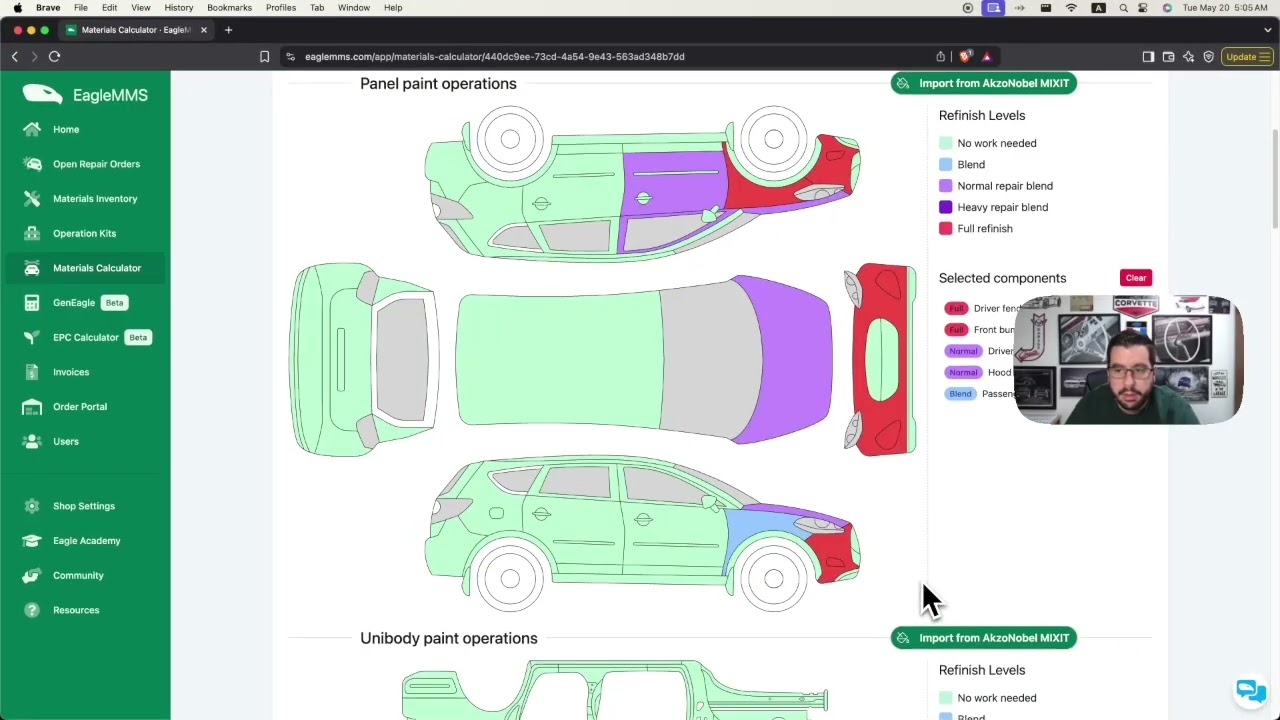Open the chat support widget
1280x720 pixels.
click(1250, 689)
